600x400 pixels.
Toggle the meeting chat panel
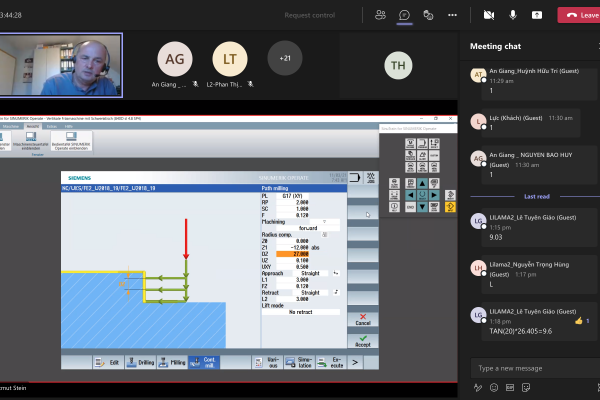click(x=404, y=15)
